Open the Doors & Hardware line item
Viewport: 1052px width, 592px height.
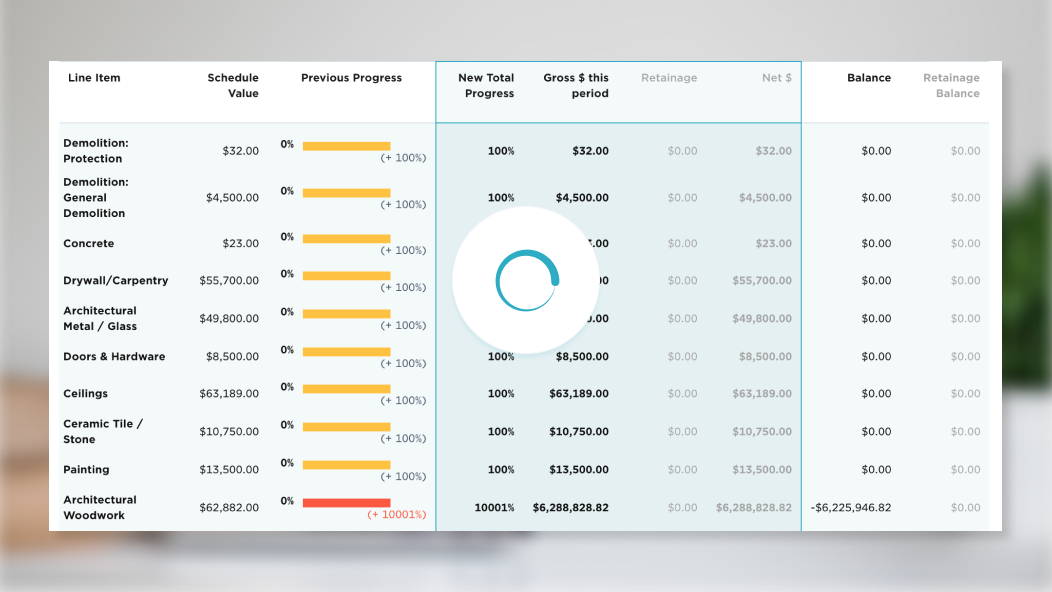114,357
